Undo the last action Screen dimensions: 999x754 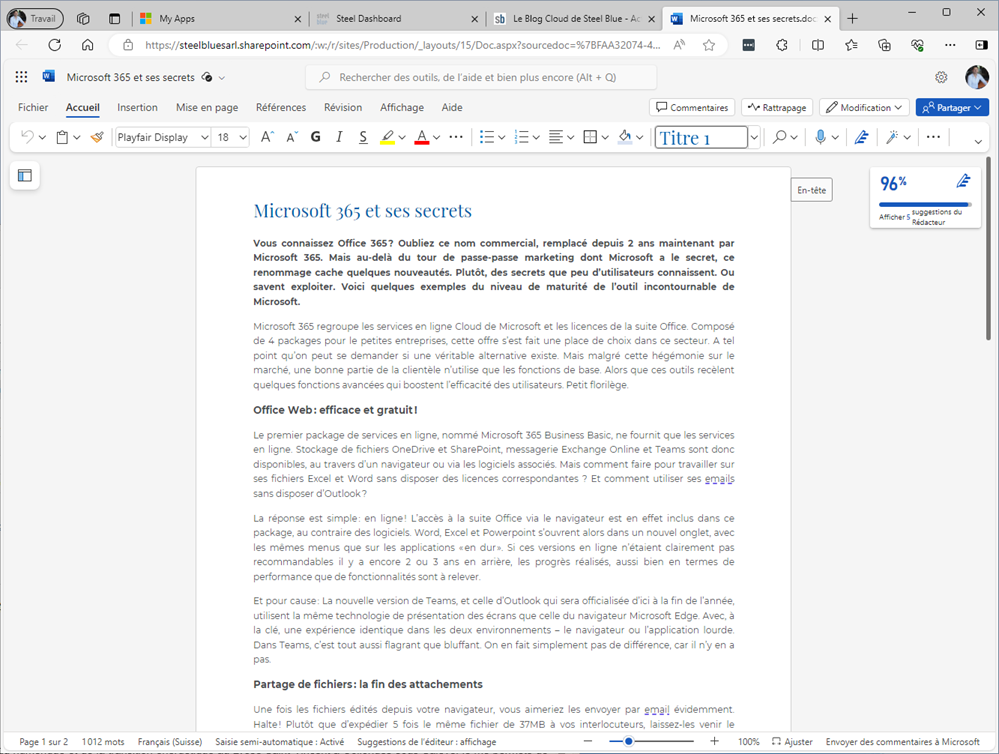tap(27, 137)
